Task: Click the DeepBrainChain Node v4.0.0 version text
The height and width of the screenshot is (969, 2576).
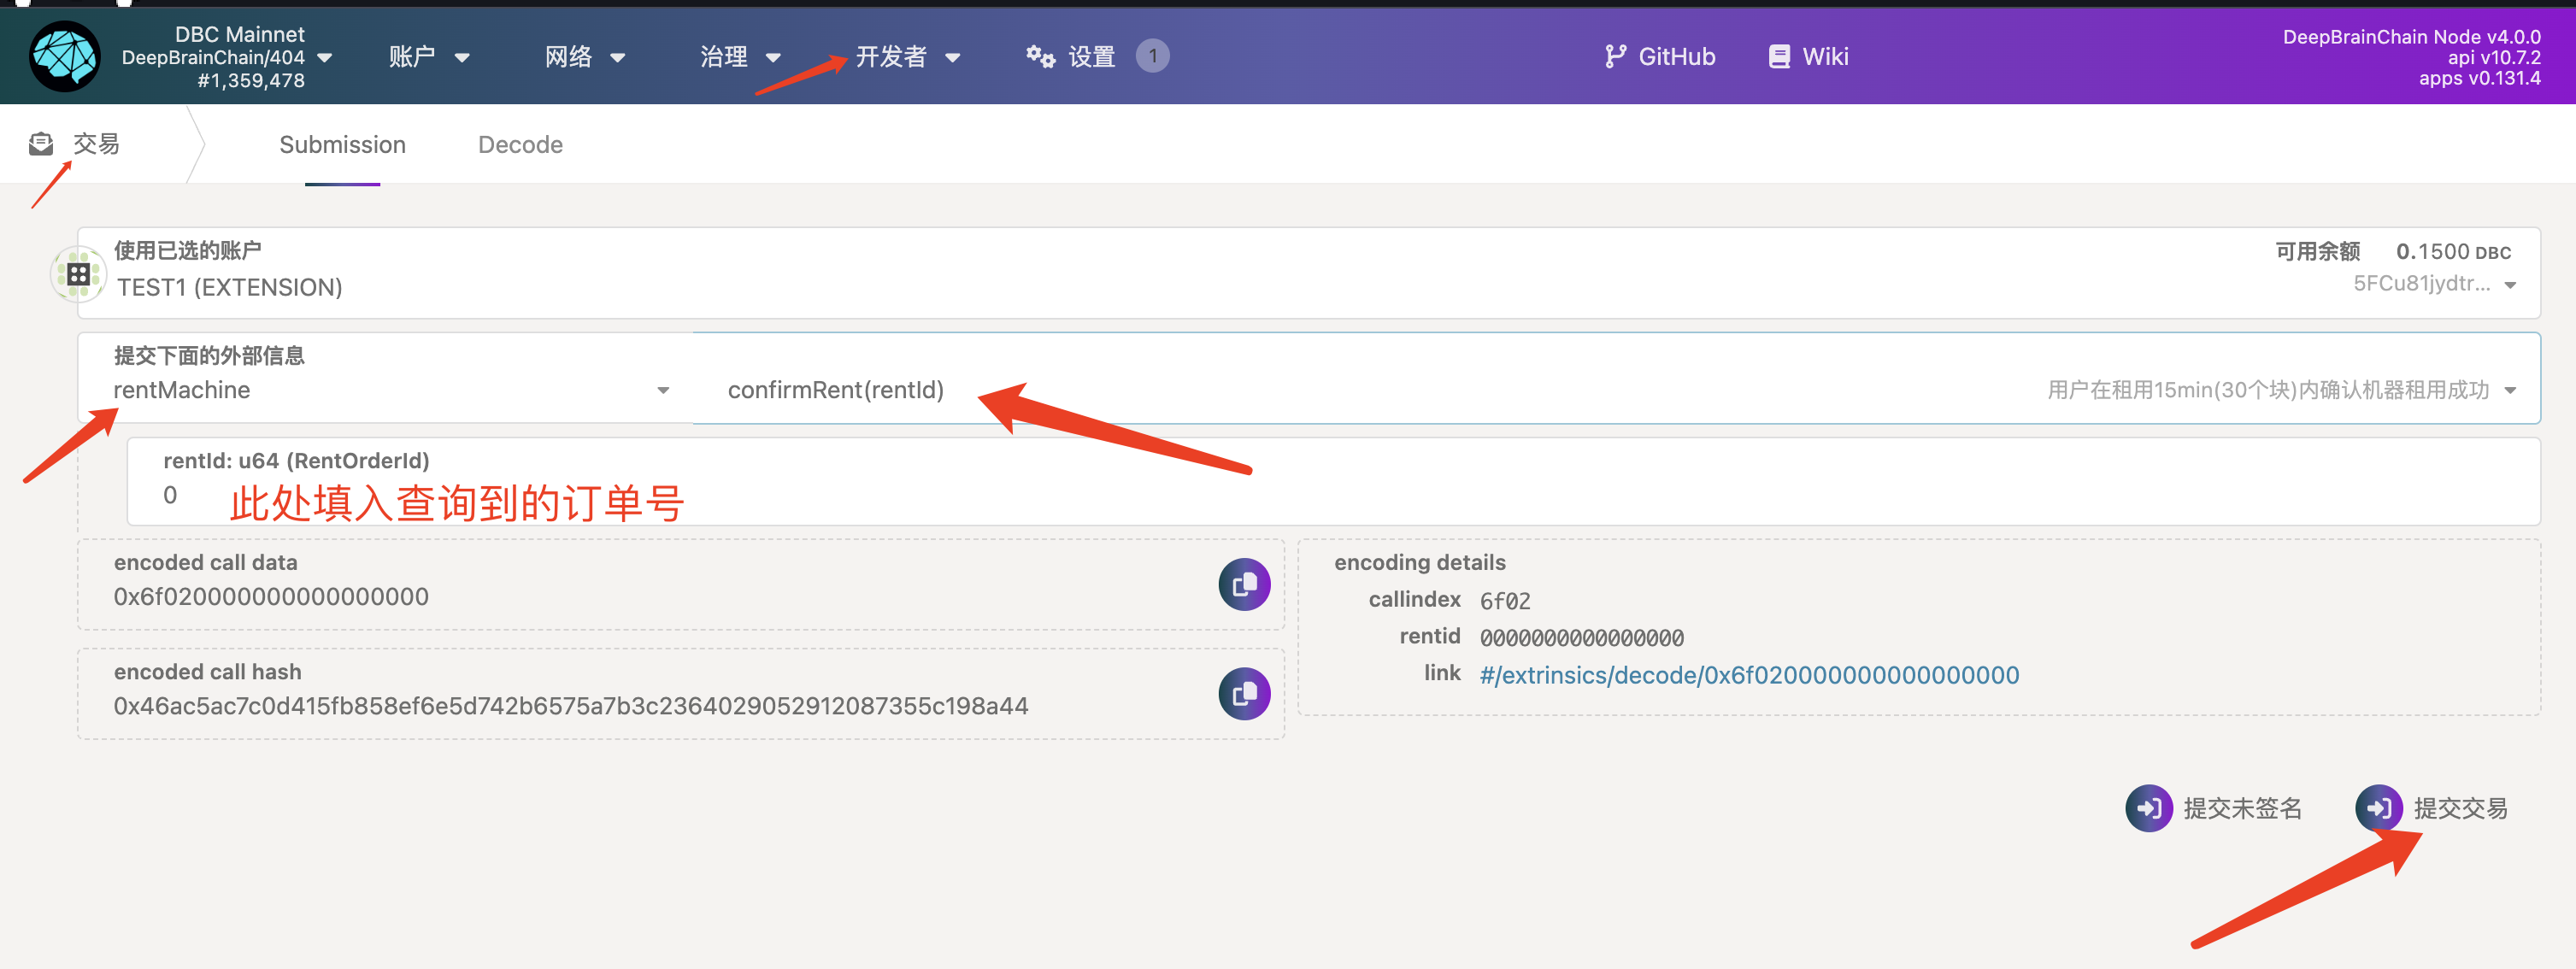Action: 2411,37
